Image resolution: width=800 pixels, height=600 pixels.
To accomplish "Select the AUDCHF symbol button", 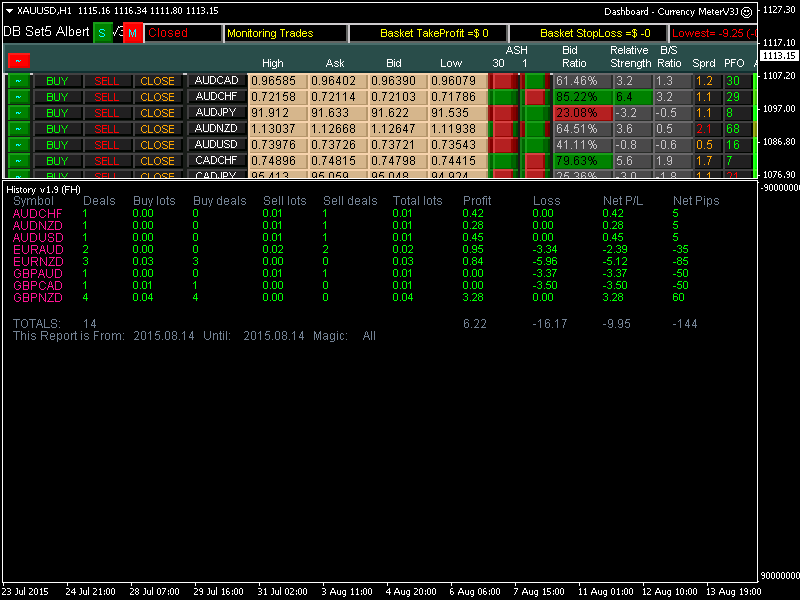I will point(217,96).
